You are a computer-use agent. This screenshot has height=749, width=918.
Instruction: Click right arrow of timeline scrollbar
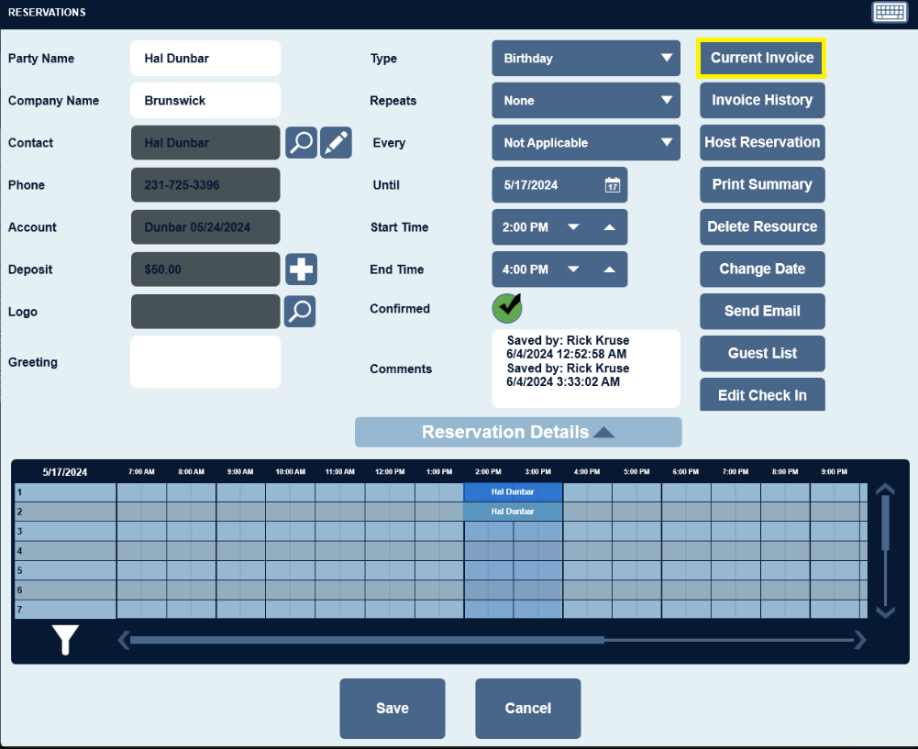(859, 639)
